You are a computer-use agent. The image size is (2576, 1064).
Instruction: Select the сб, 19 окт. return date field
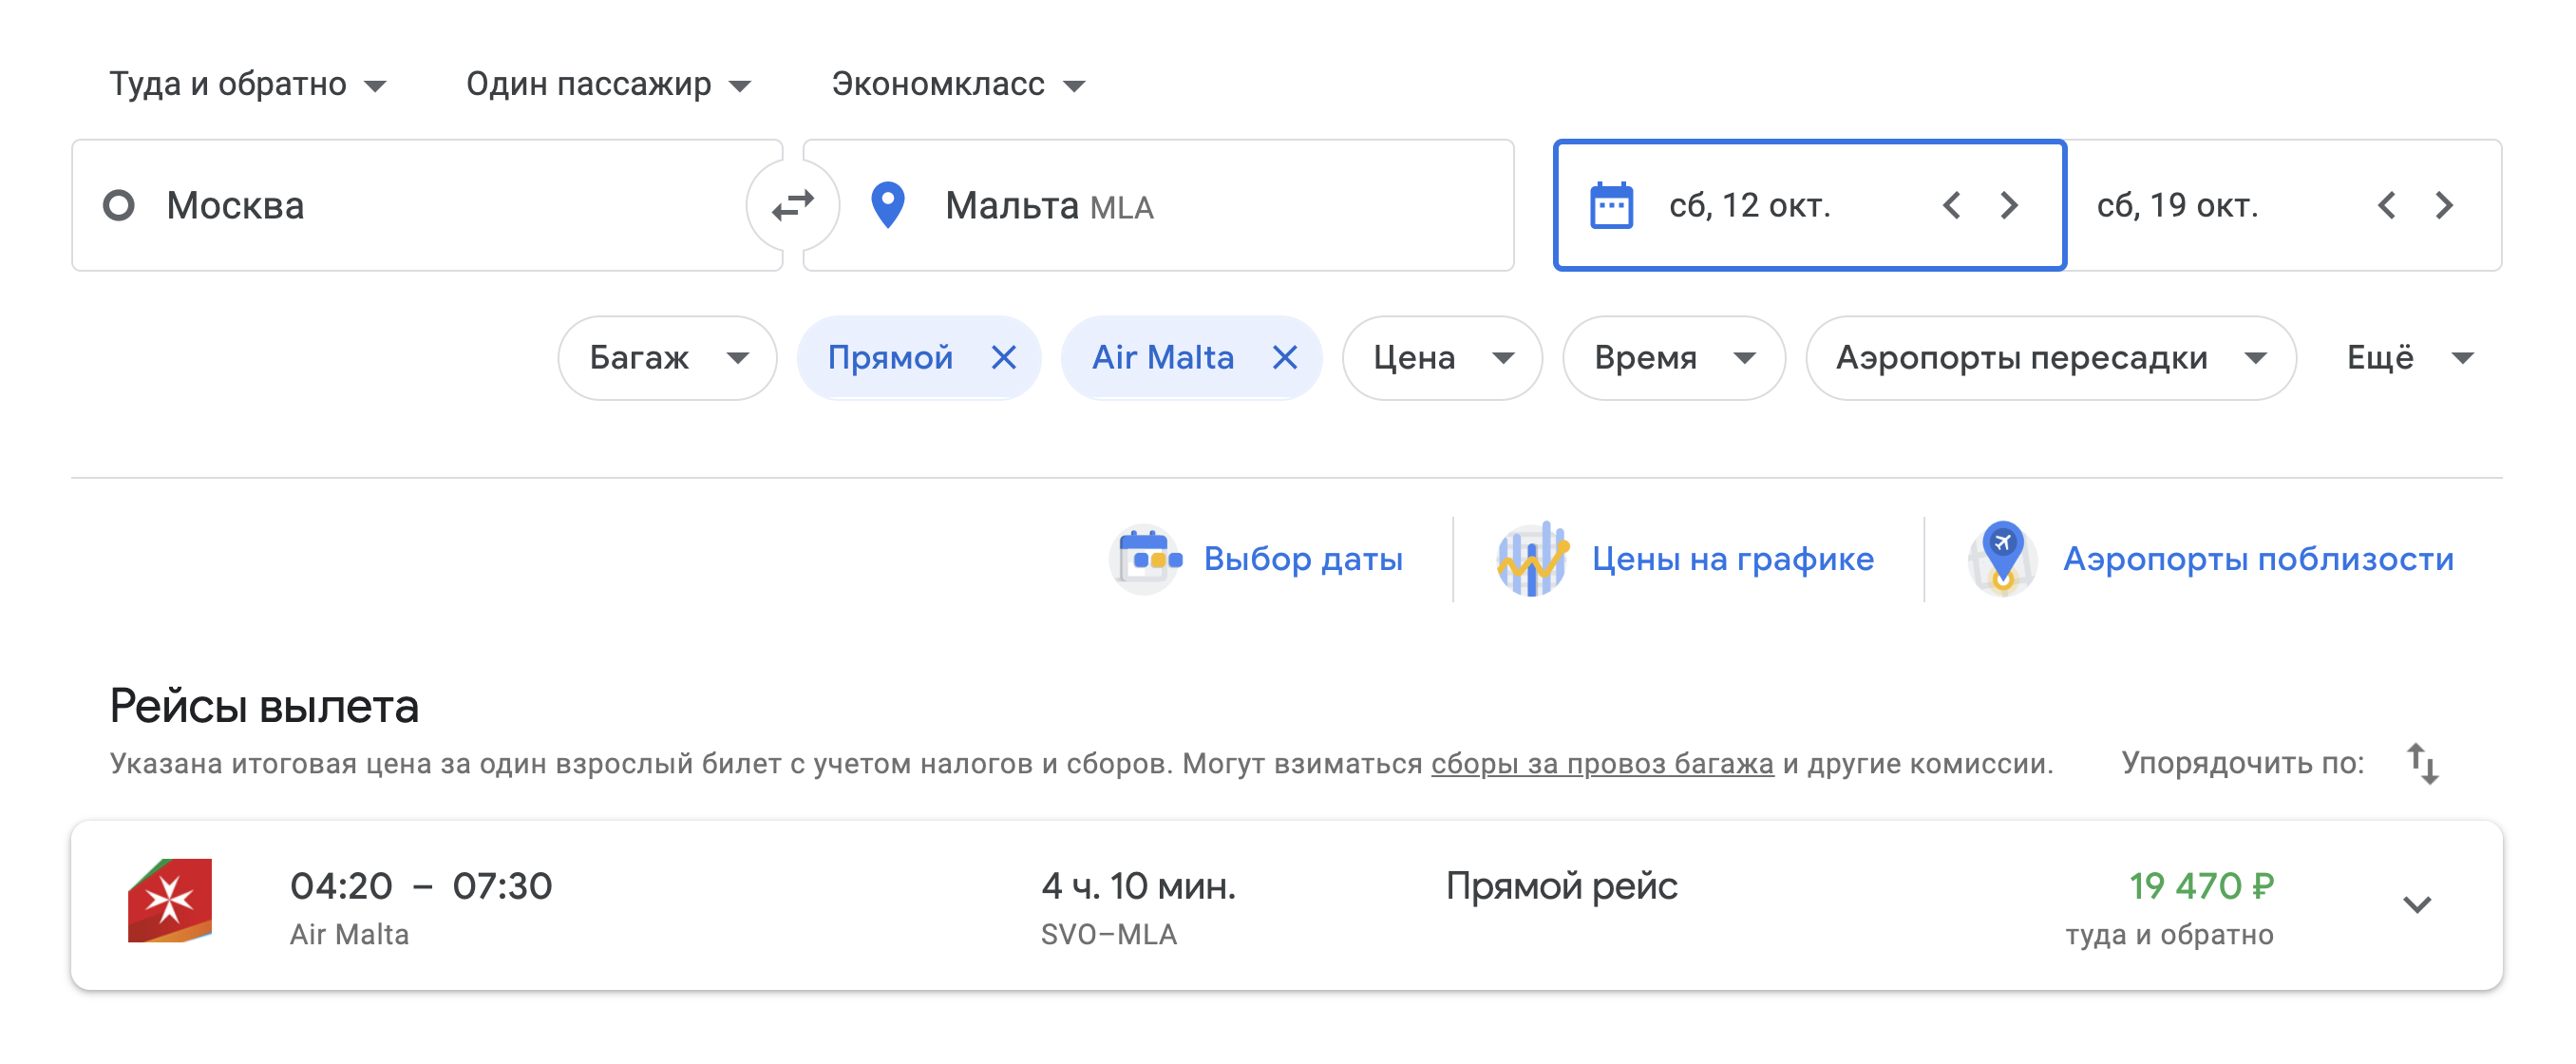click(2284, 205)
